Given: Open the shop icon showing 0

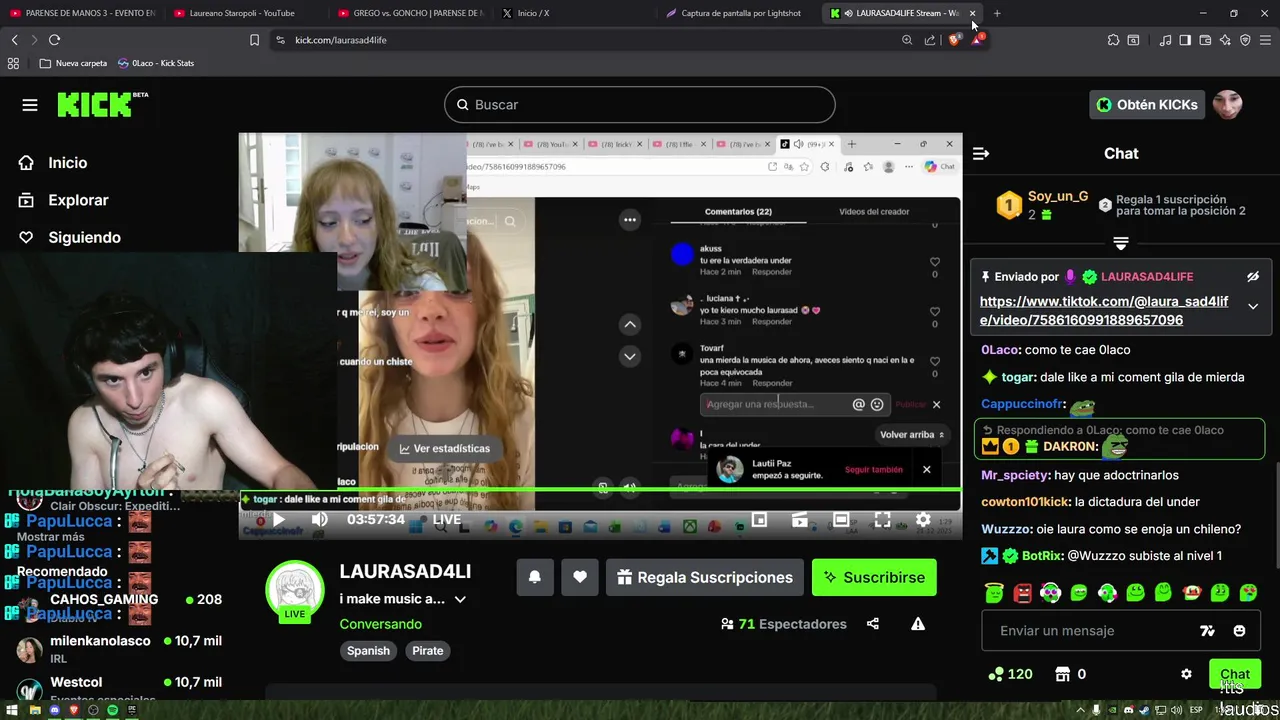Looking at the screenshot, I should coord(1071,674).
